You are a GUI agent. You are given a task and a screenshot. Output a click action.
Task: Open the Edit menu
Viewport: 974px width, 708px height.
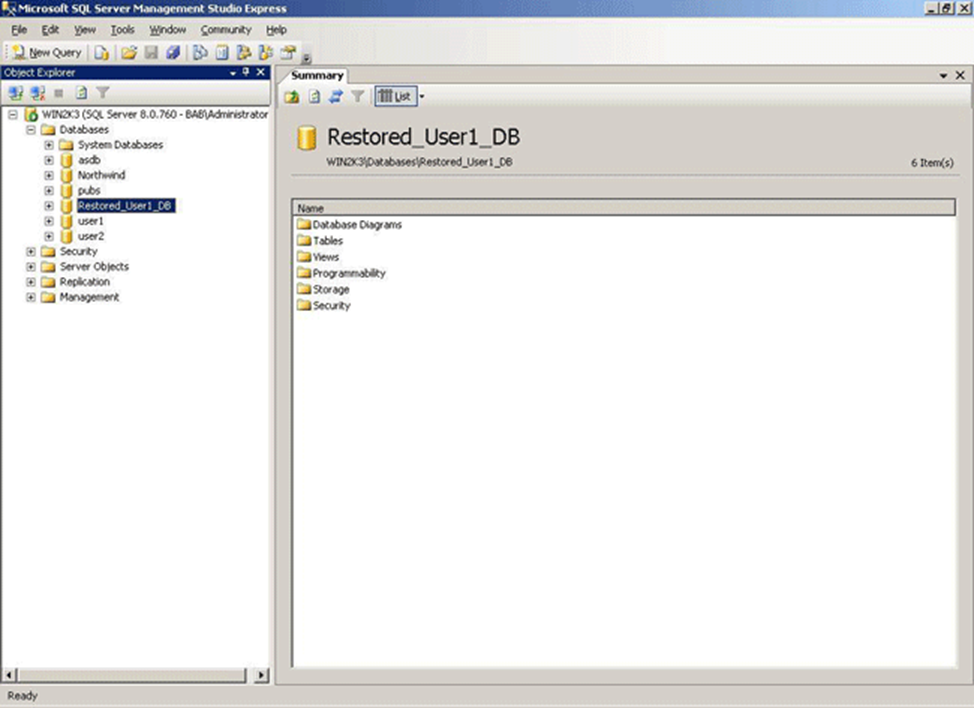click(50, 30)
